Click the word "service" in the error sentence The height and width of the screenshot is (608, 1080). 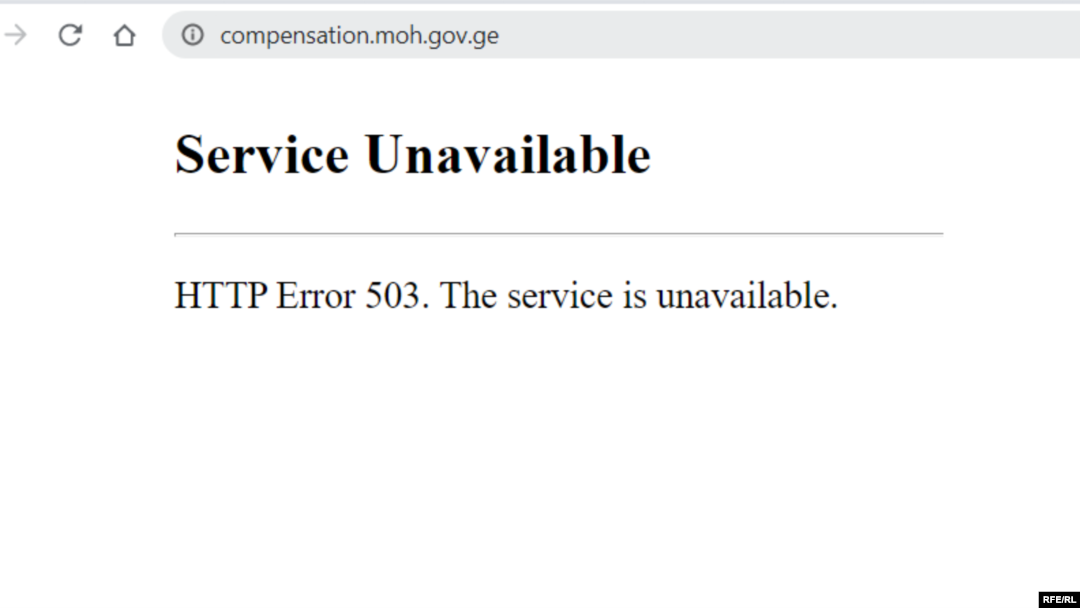point(560,297)
